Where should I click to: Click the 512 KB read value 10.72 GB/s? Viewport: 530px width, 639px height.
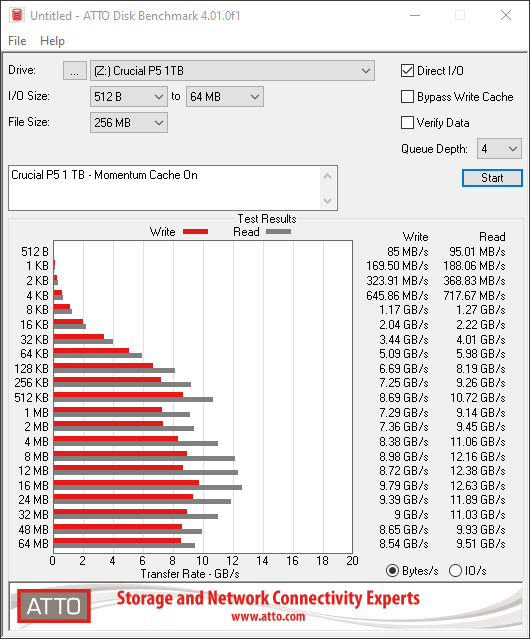click(477, 398)
